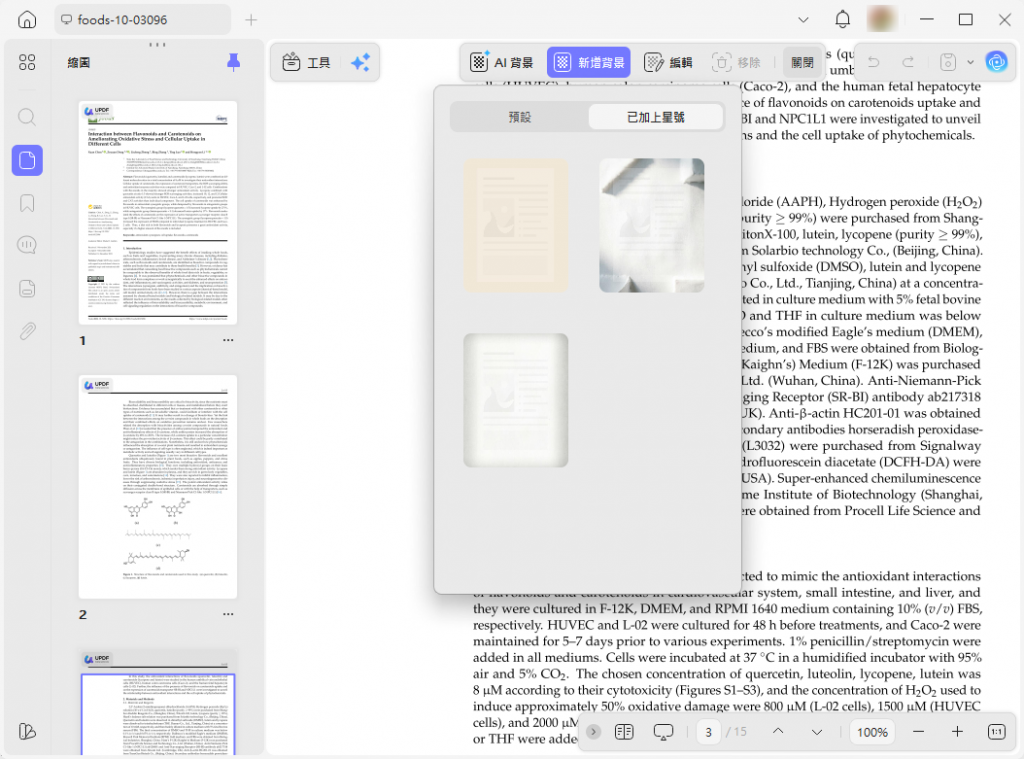The image size is (1024, 759).
Task: Select the page thumbnails sidebar icon
Action: coord(27,160)
